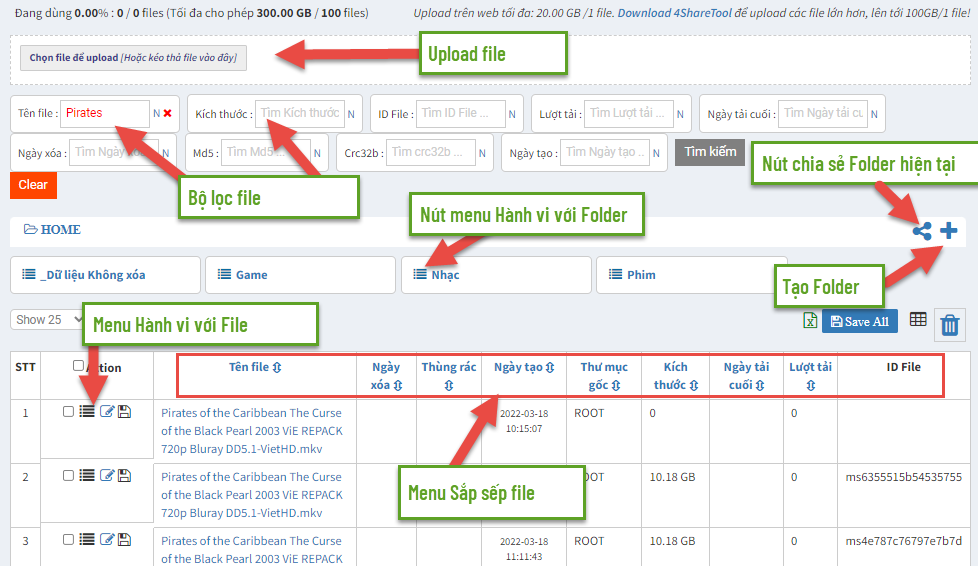The image size is (978, 566).
Task: Sort files by Tên file column
Action: 255,367
